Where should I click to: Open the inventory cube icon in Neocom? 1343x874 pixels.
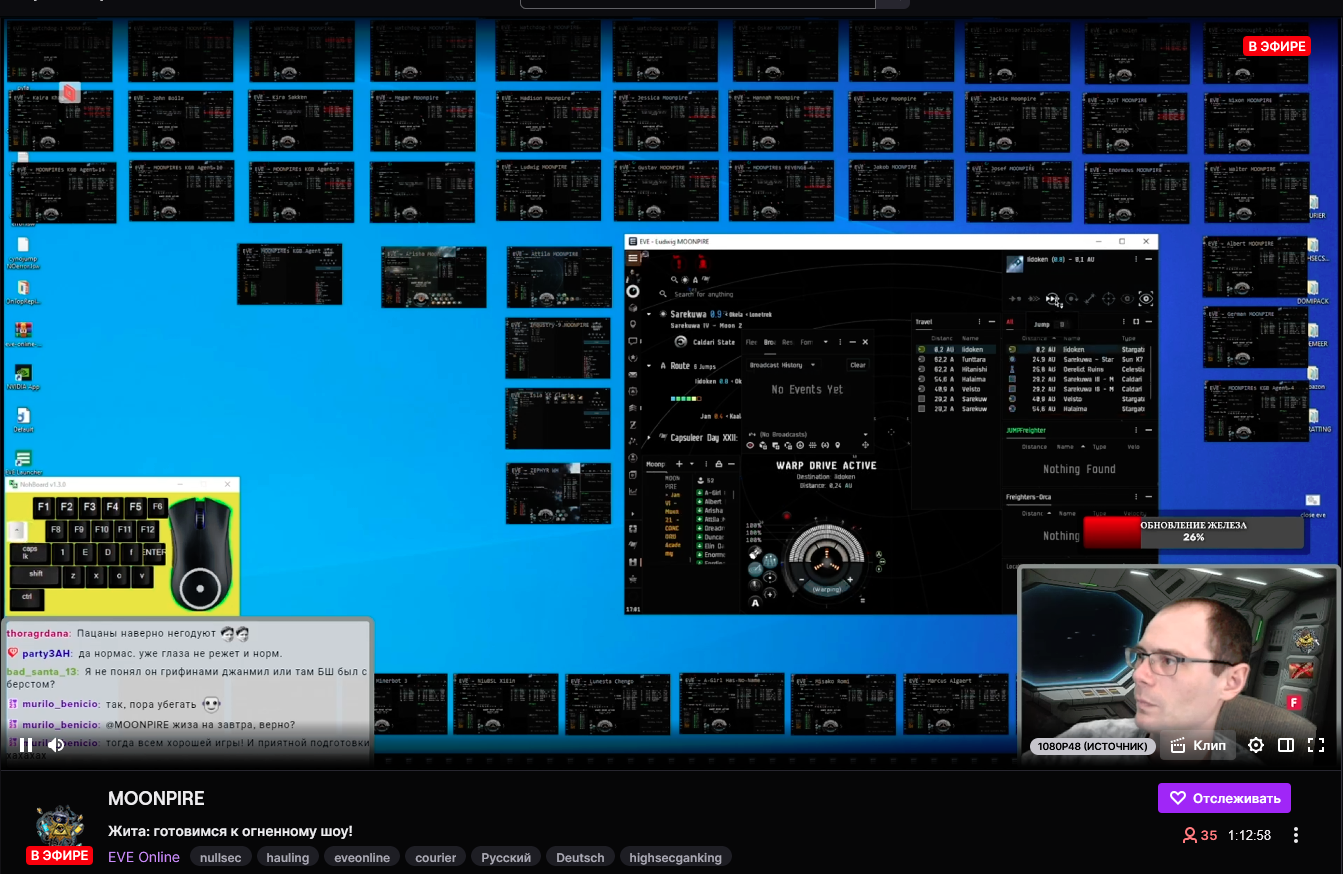[x=633, y=308]
